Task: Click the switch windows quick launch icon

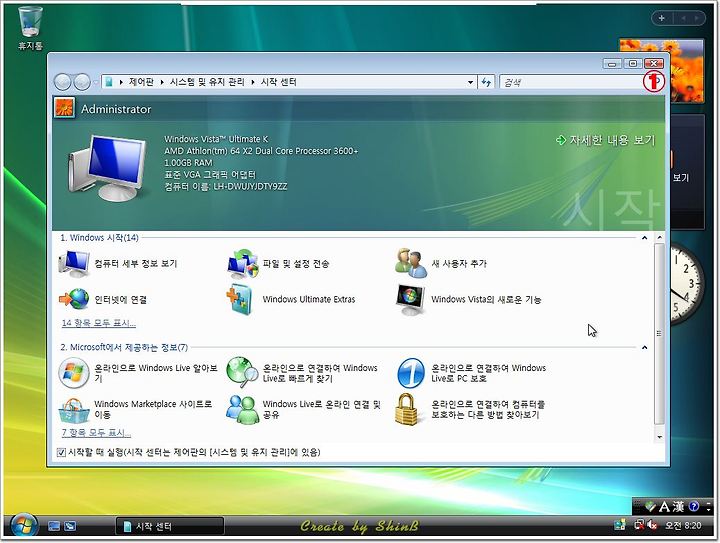Action: pos(70,526)
